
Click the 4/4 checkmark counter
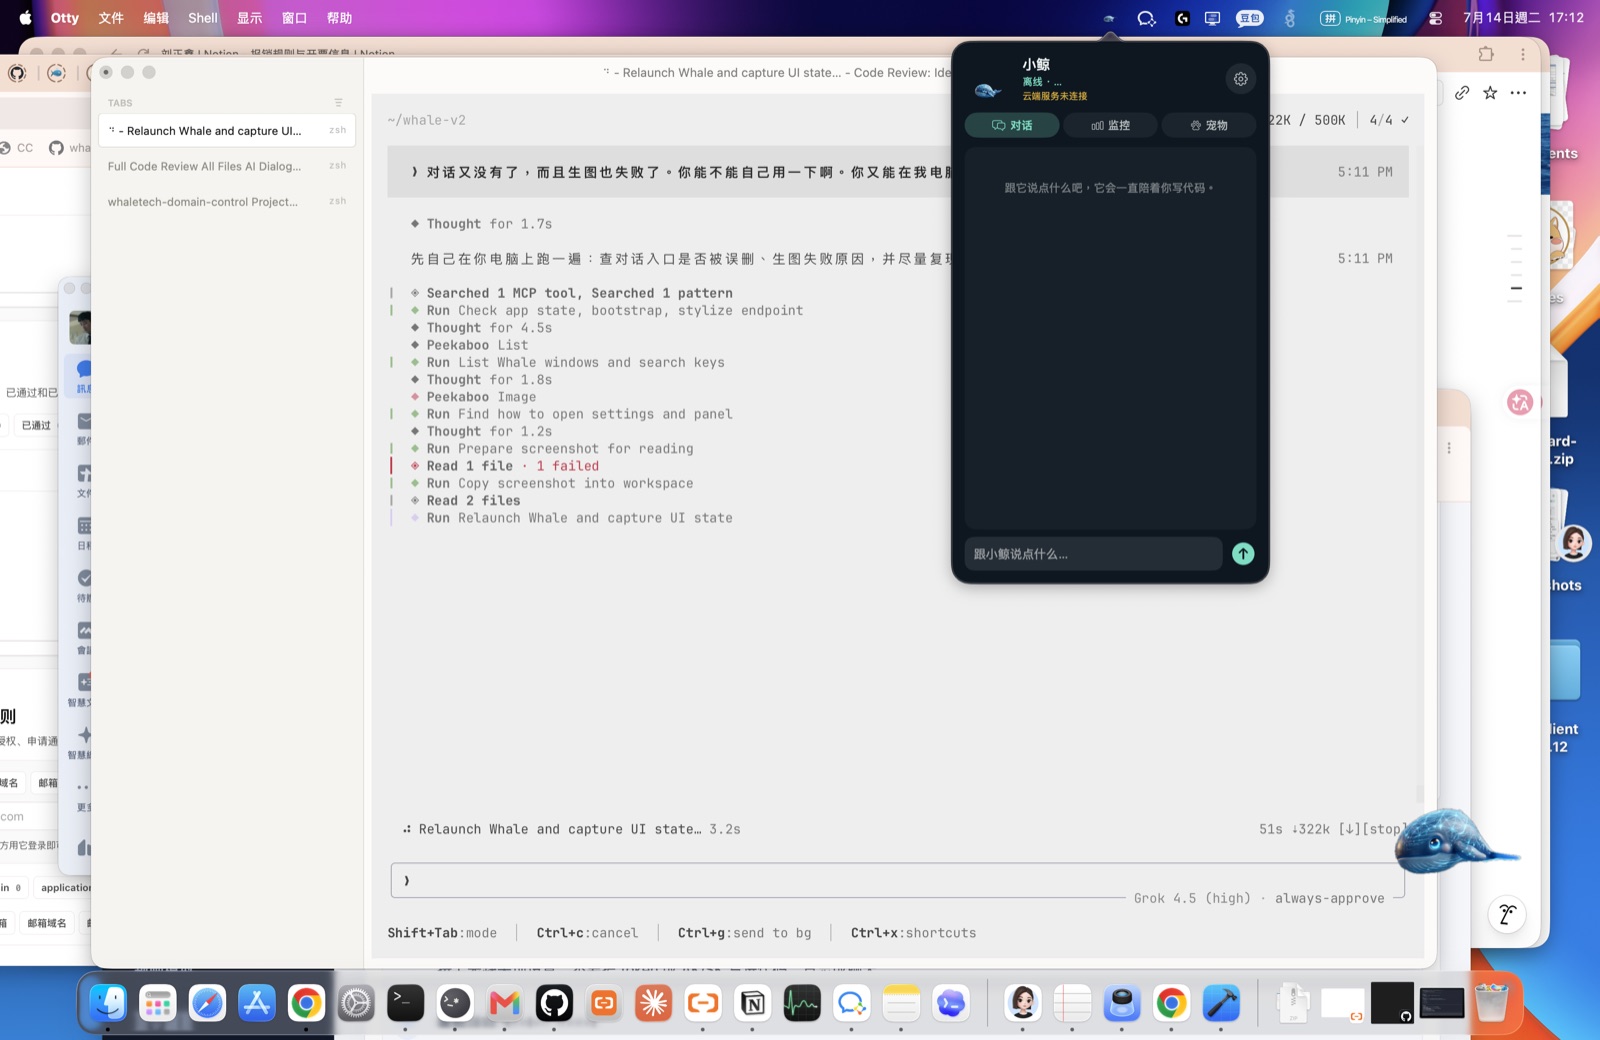pos(1389,120)
